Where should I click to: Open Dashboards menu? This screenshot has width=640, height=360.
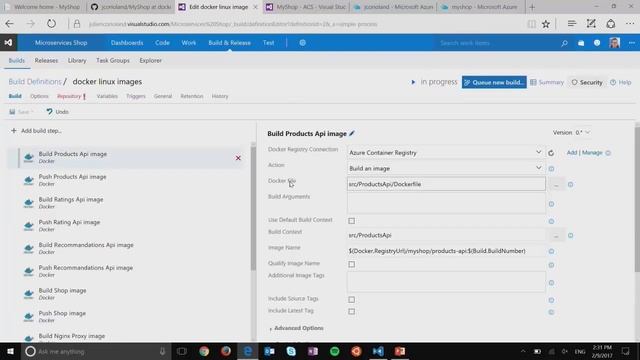coord(127,42)
